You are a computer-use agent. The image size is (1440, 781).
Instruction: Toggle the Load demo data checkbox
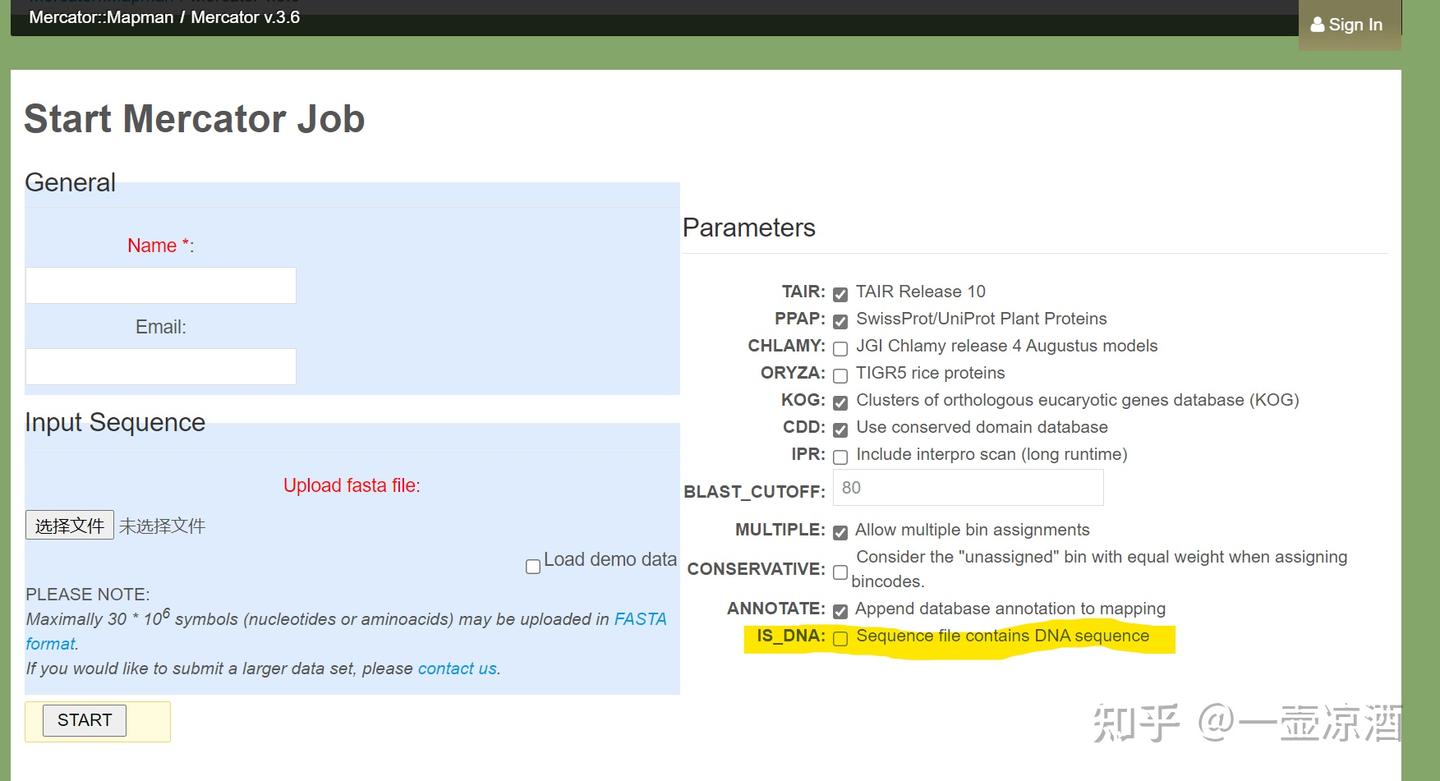[x=532, y=565]
